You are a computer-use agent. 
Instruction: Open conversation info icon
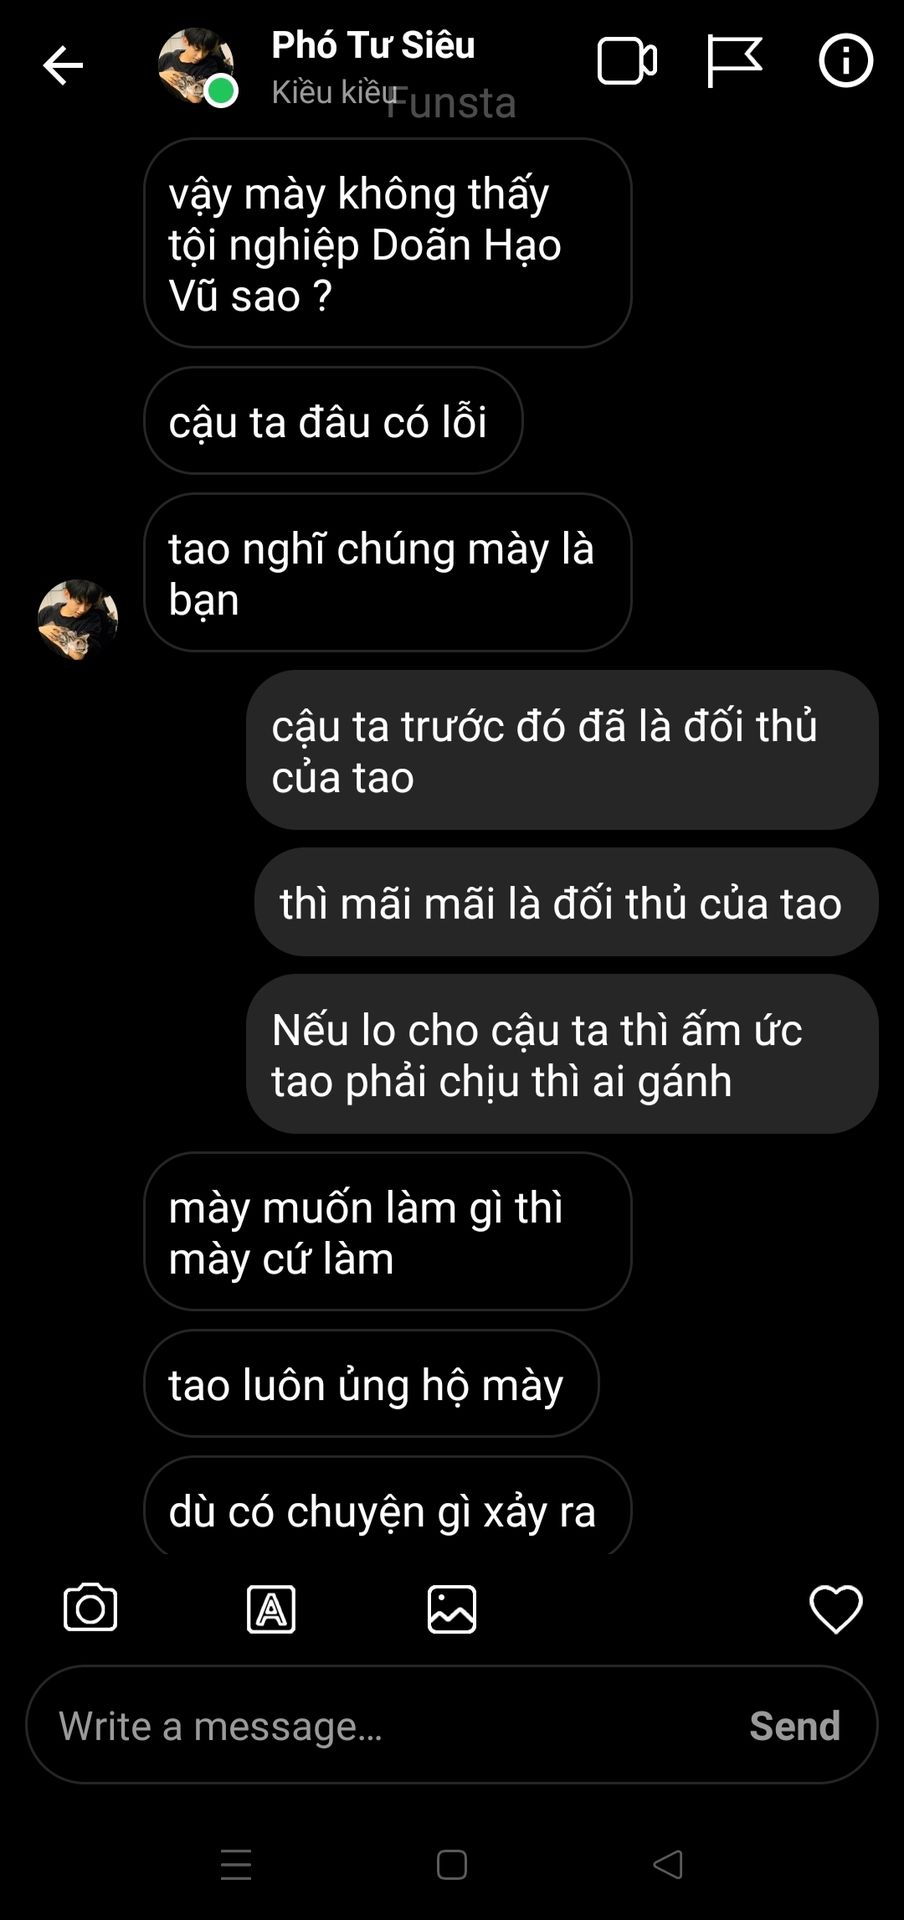tap(846, 61)
